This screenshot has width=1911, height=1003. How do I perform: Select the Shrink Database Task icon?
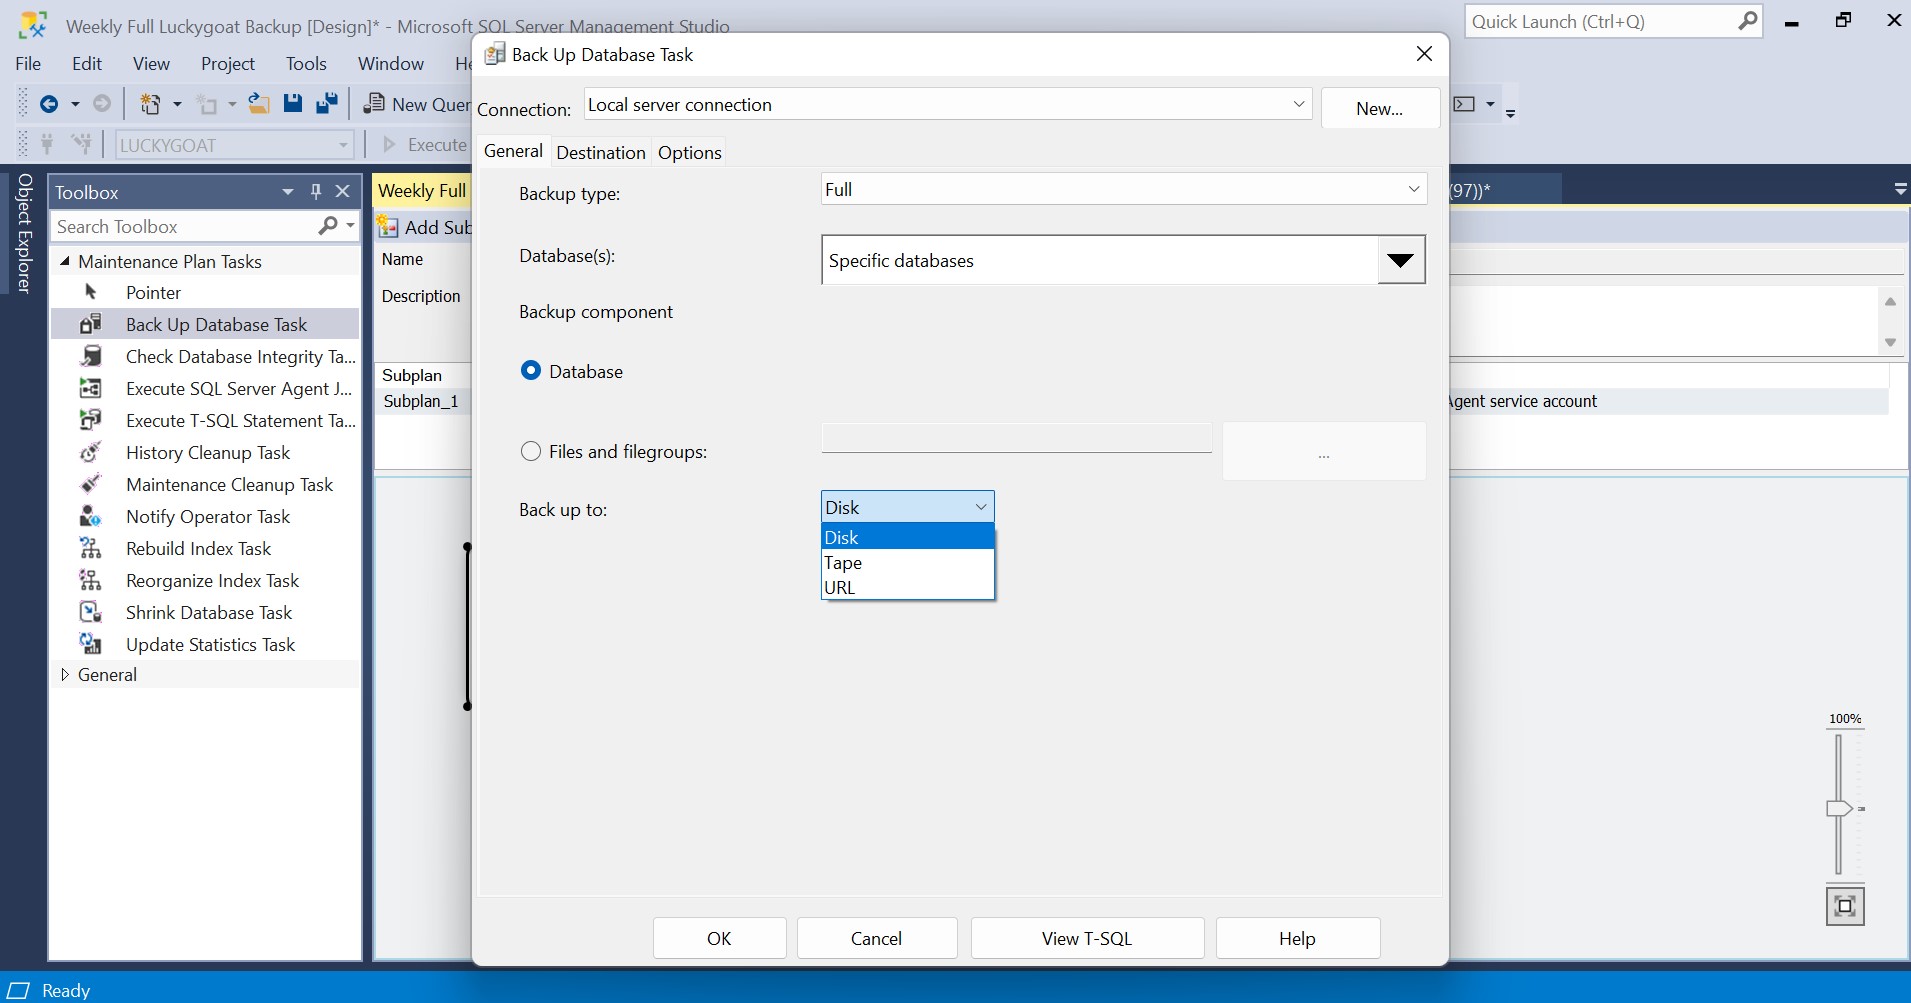[91, 612]
